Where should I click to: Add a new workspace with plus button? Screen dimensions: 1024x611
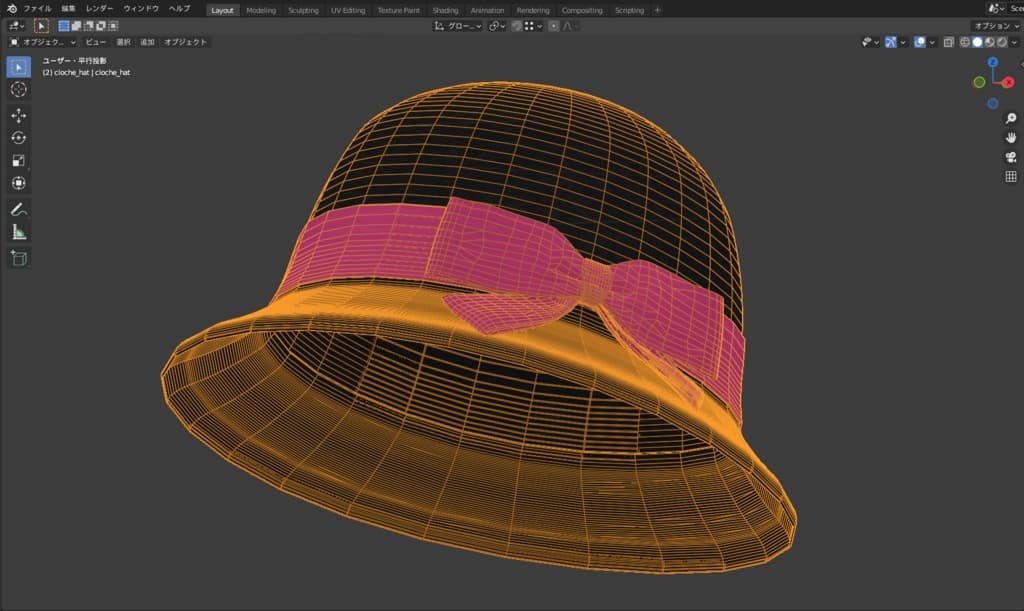tap(657, 10)
